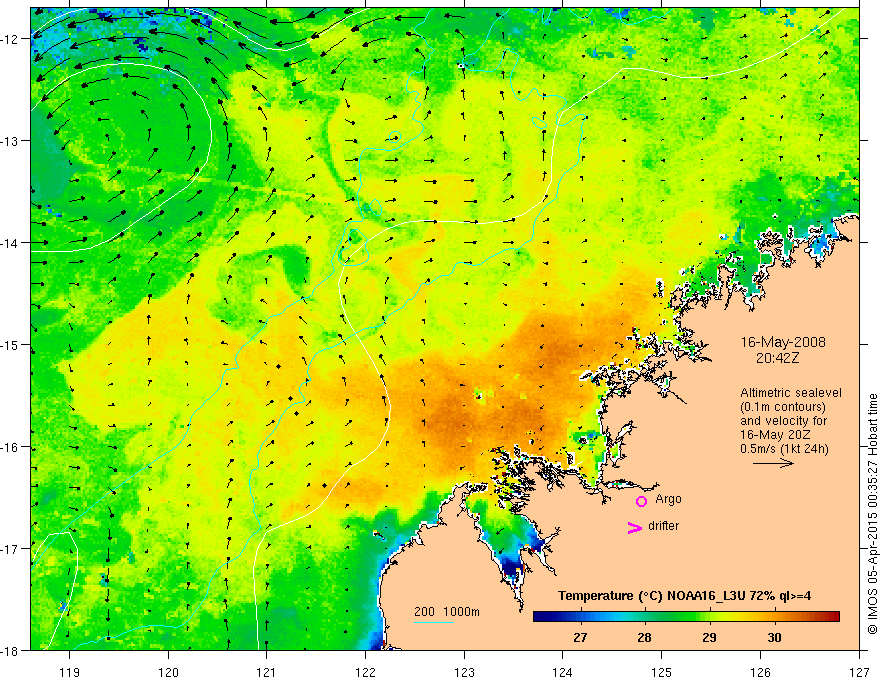Click the magenta drifter arrowhead legend symbol

635,527
